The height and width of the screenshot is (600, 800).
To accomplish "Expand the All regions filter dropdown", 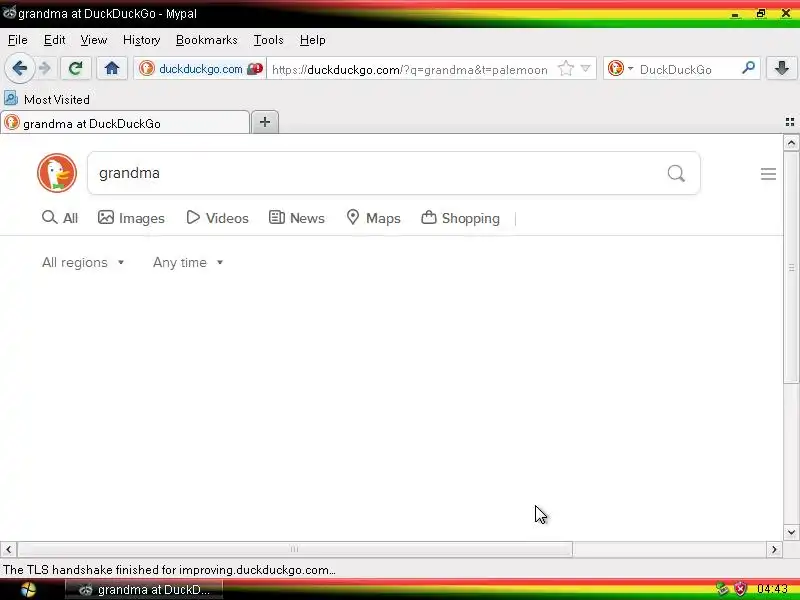I will click(x=83, y=263).
